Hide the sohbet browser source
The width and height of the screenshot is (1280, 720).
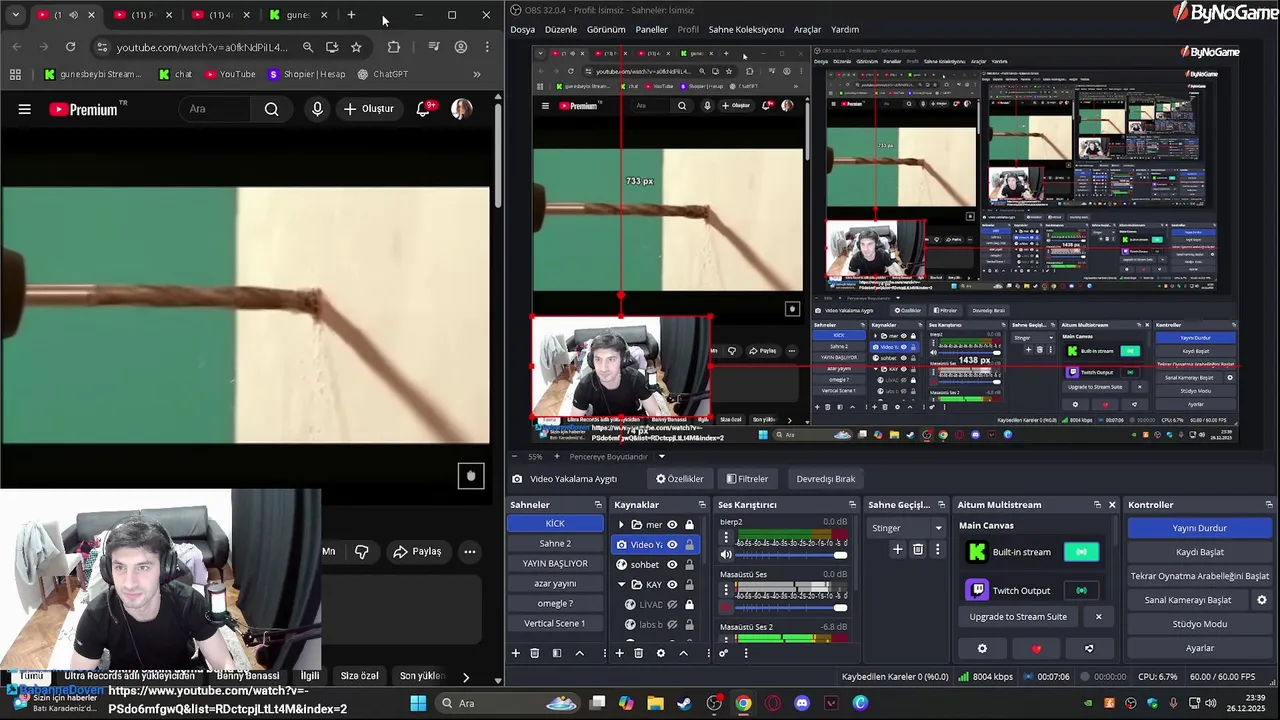coord(672,565)
